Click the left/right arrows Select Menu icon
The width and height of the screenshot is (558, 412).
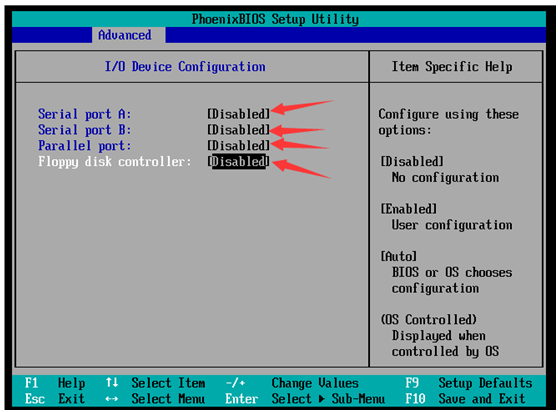(x=112, y=399)
